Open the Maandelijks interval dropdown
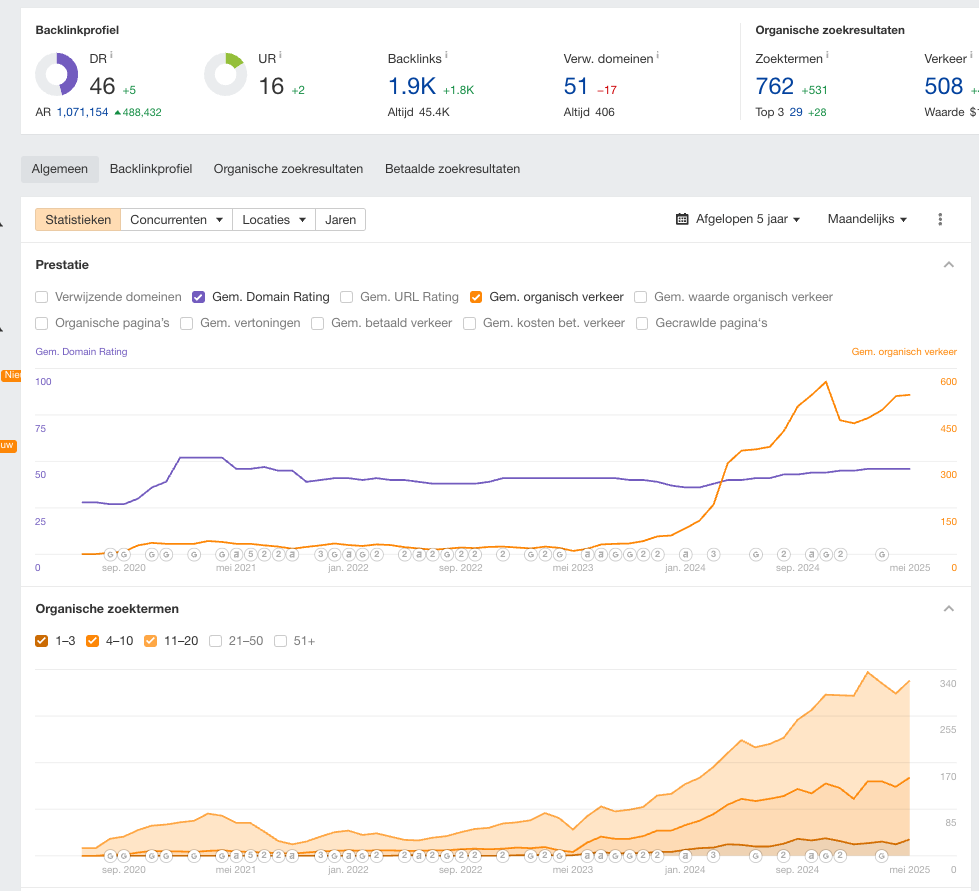 pyautogui.click(x=867, y=219)
